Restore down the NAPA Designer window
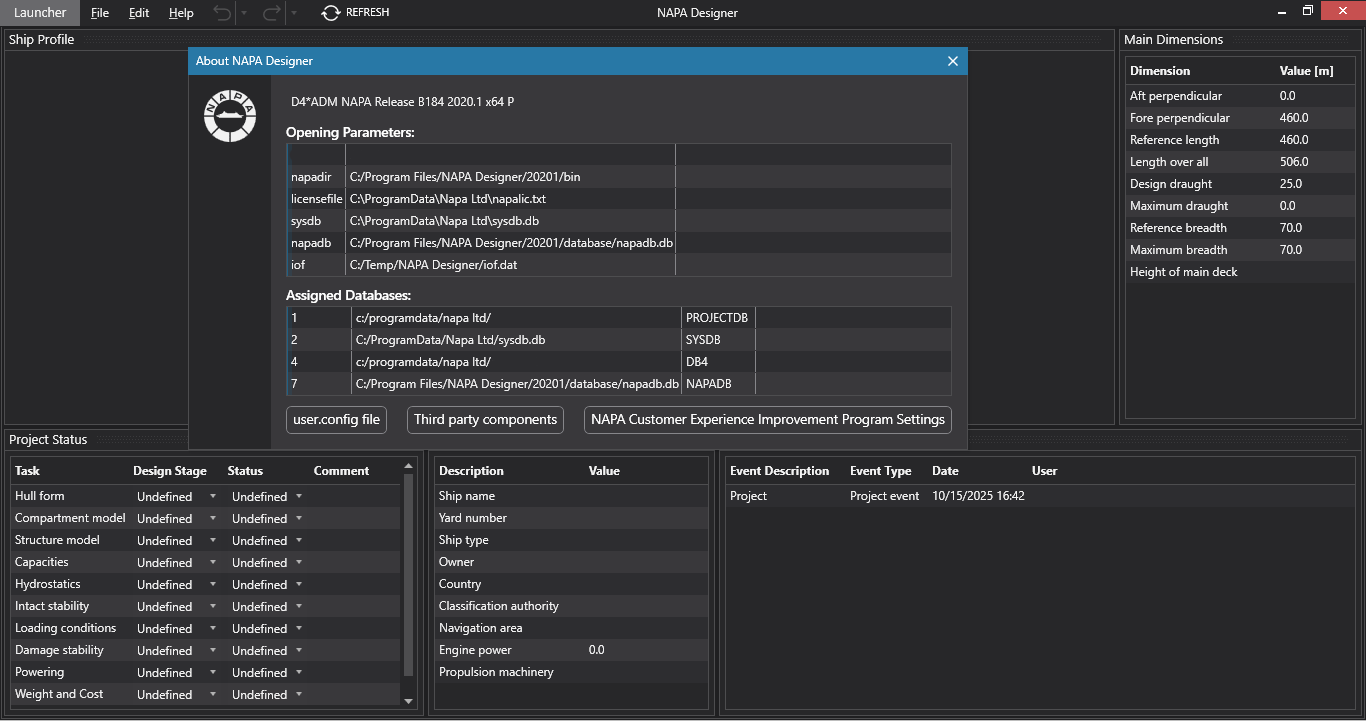The image size is (1366, 721). click(1308, 11)
